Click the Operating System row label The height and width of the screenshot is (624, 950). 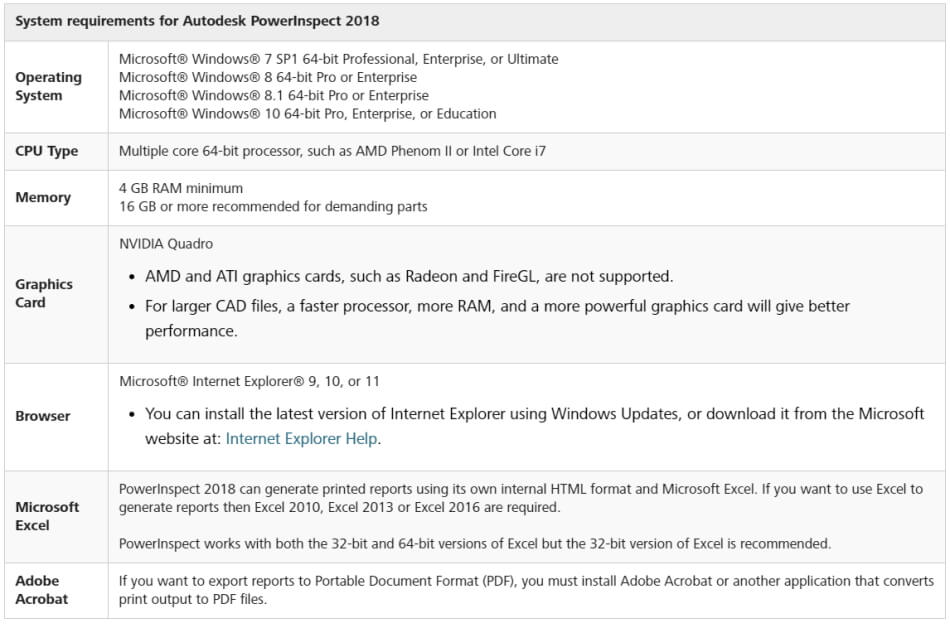tap(48, 87)
